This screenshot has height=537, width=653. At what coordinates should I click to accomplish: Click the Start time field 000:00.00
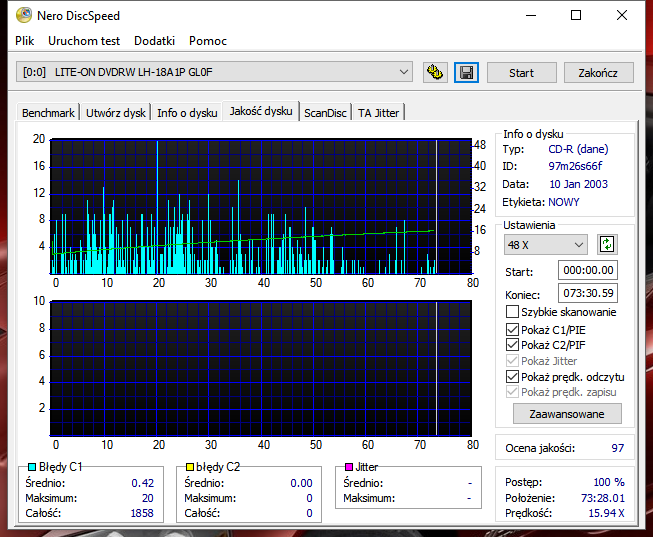pyautogui.click(x=588, y=270)
